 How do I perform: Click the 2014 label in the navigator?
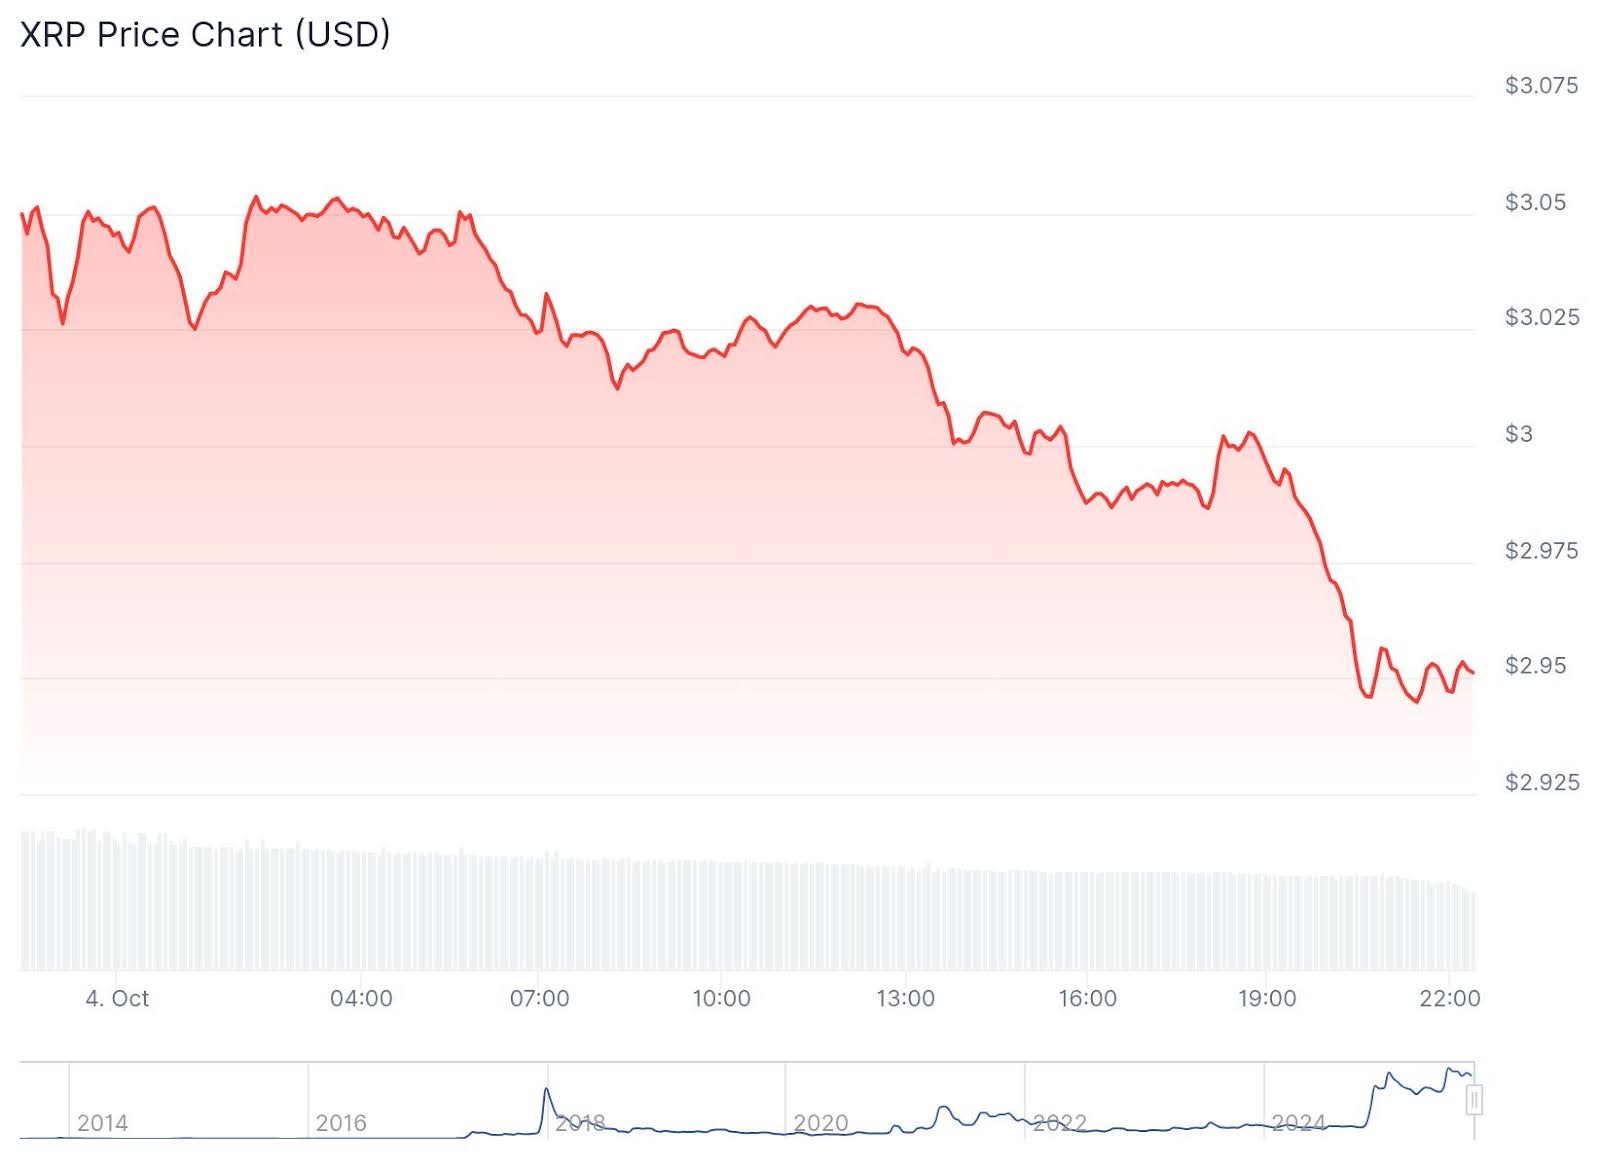click(x=102, y=1123)
